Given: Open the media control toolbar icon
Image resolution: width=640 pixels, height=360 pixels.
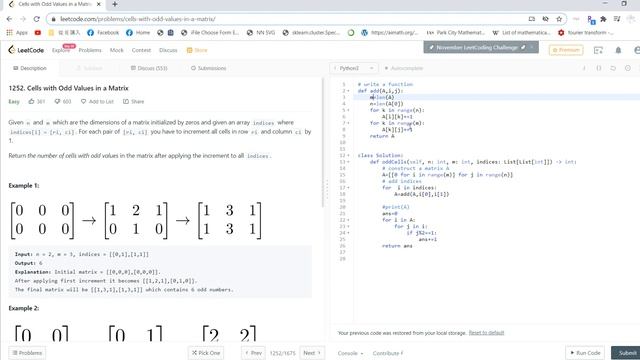Looking at the screenshot, I should tap(617, 19).
